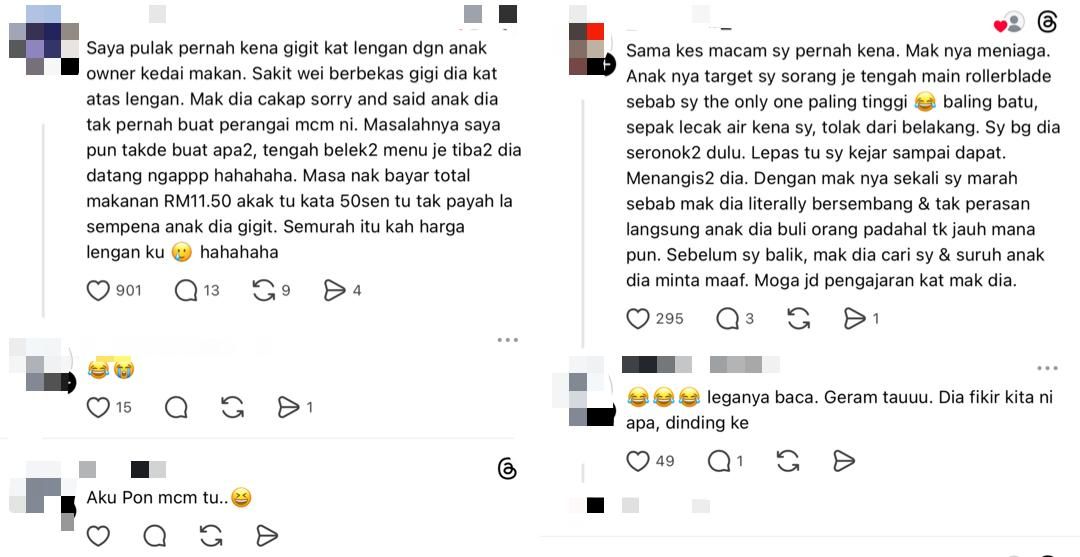Like the emoji reply with 15 likes
The image size is (1080, 557).
(98, 408)
